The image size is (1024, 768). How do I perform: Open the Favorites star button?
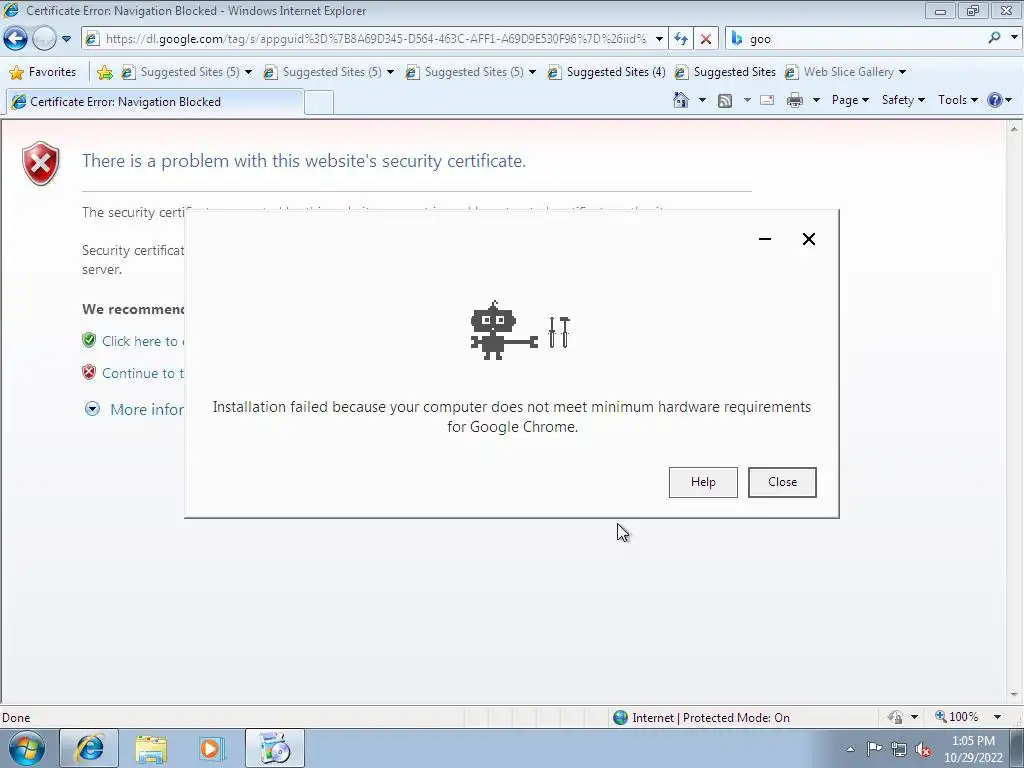[x=43, y=72]
